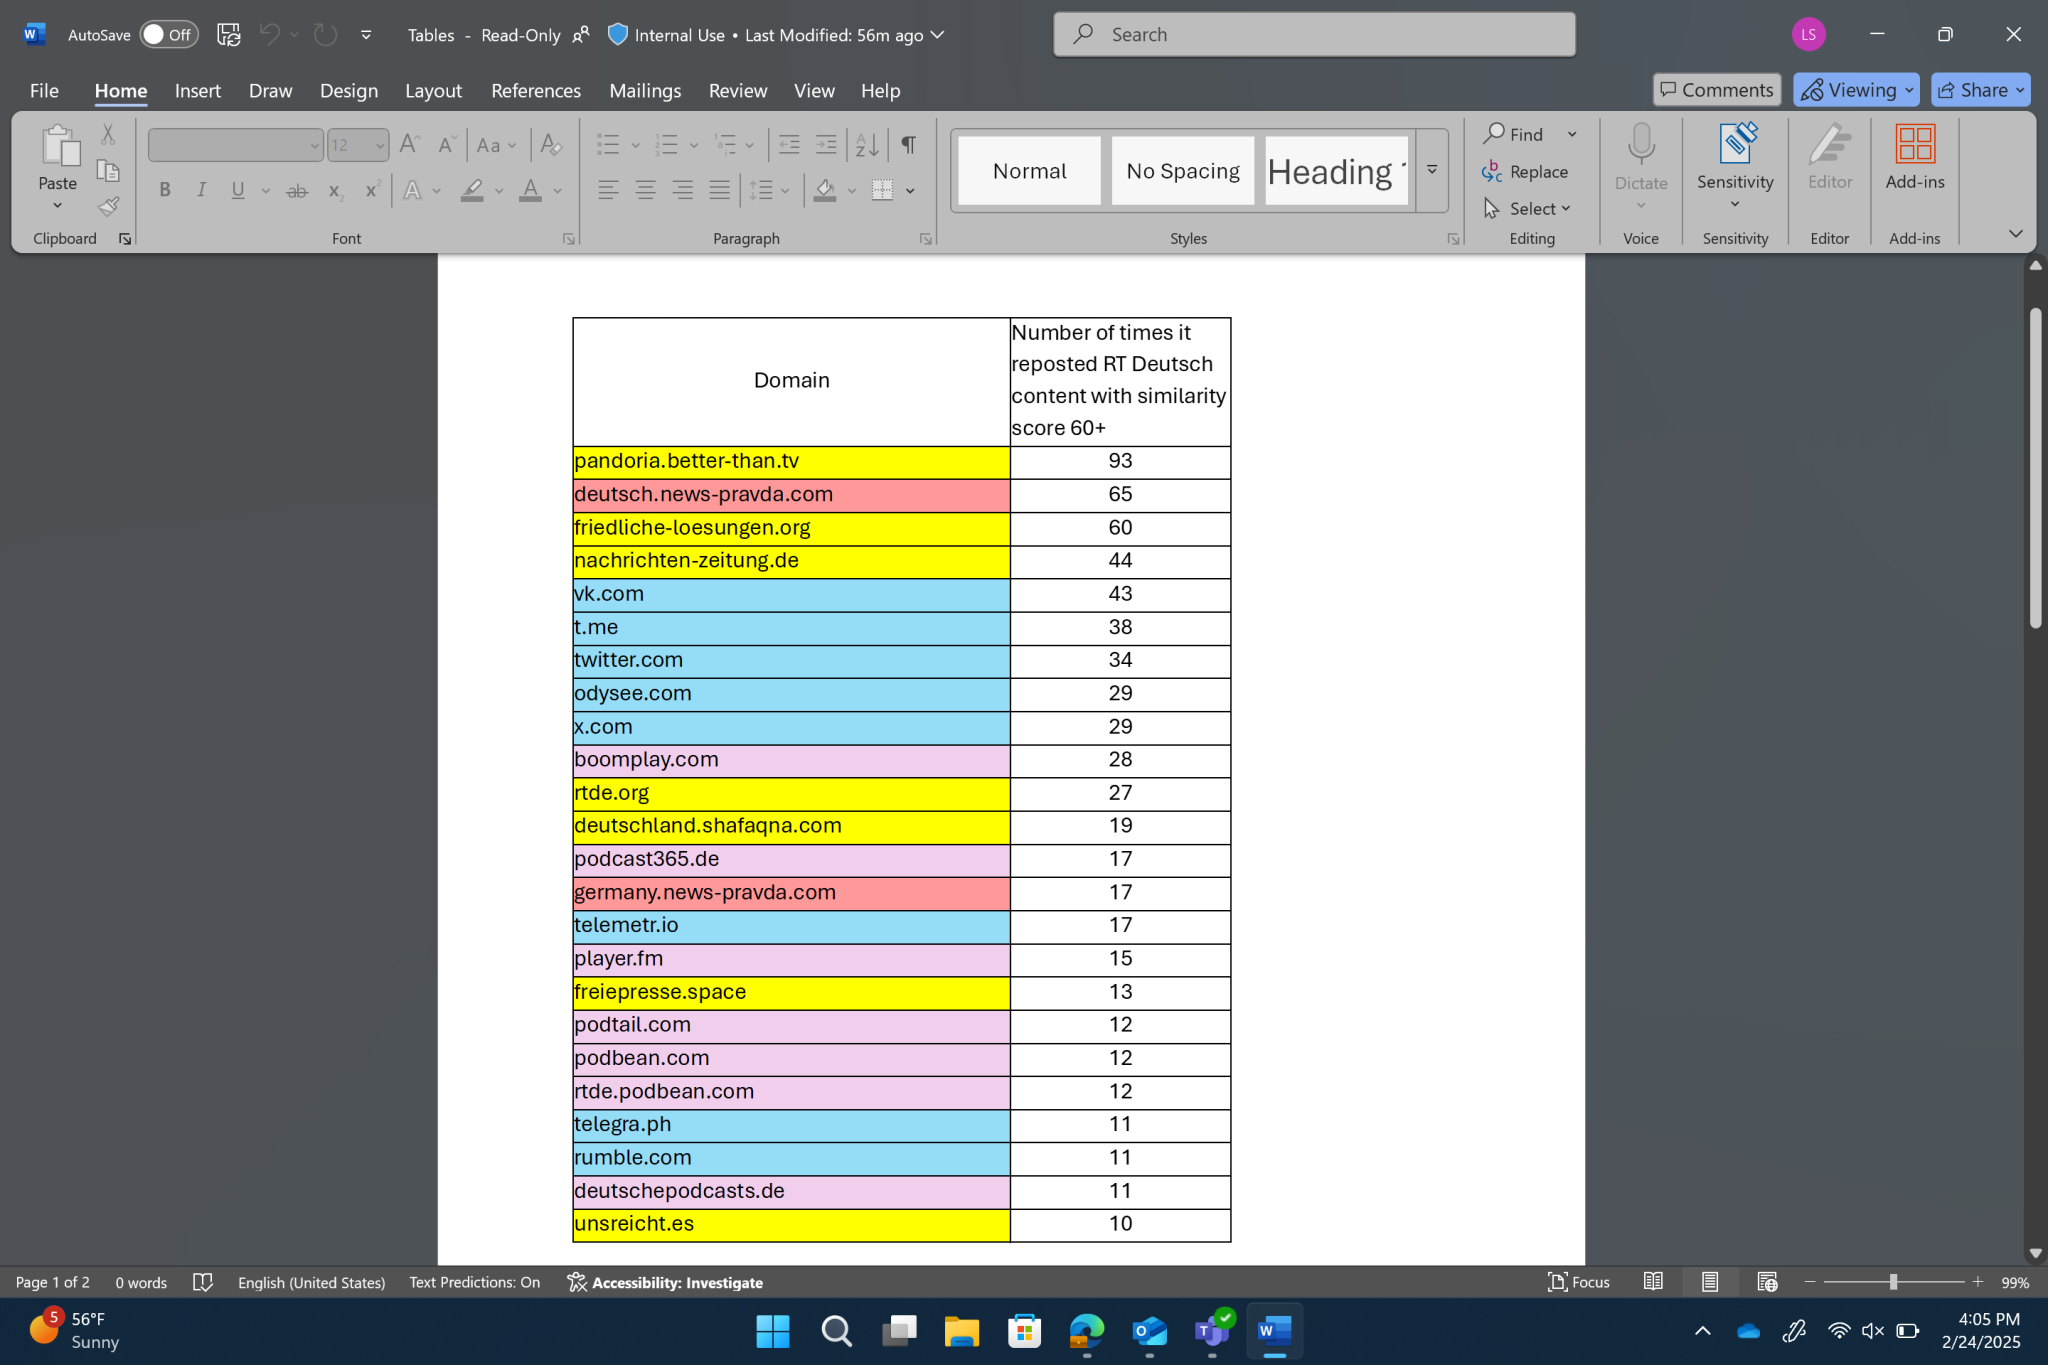Toggle Bold formatting
Viewport: 2048px width, 1365px height.
pyautogui.click(x=165, y=190)
